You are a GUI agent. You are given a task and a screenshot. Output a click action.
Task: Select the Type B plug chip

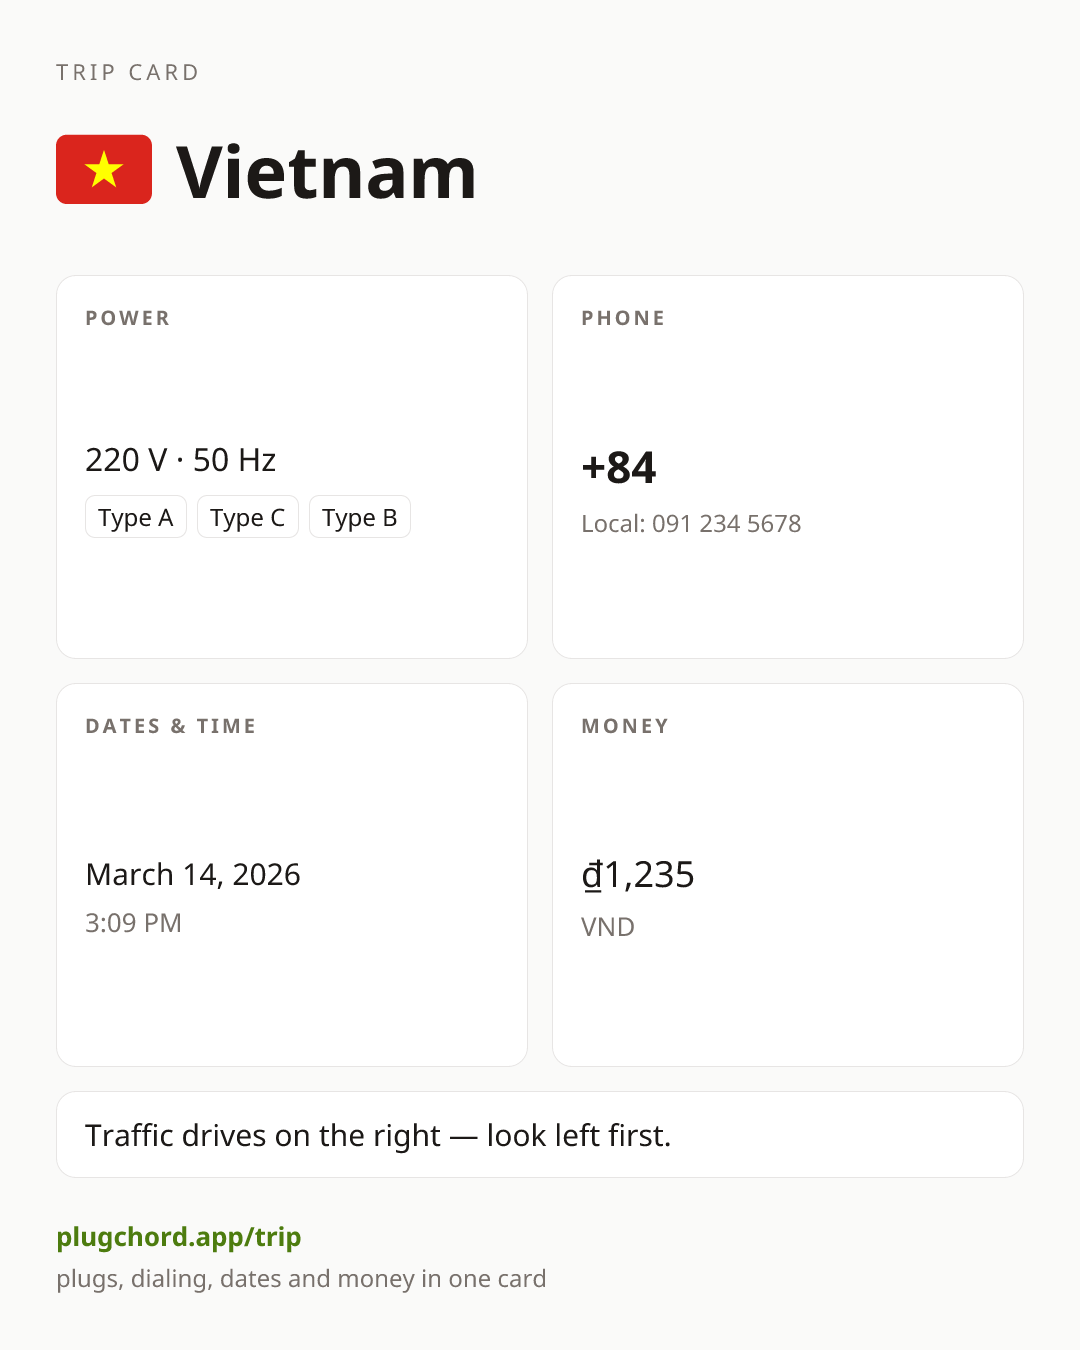coord(360,517)
